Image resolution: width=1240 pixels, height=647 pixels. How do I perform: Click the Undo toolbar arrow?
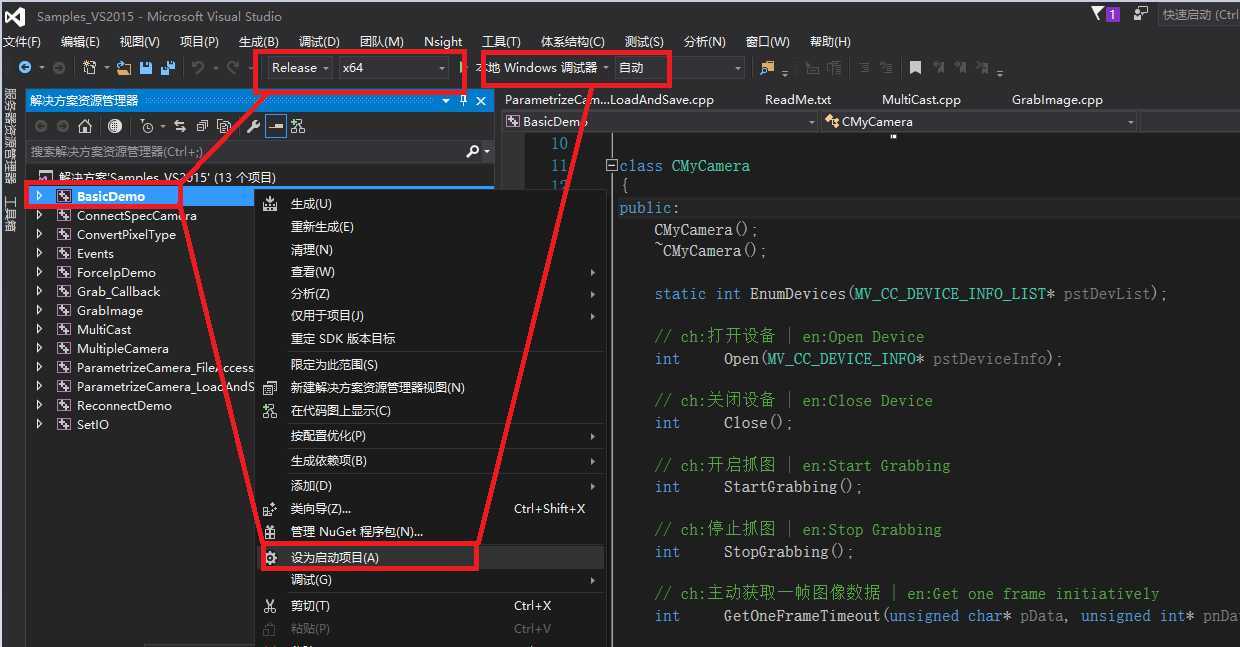tap(198, 68)
